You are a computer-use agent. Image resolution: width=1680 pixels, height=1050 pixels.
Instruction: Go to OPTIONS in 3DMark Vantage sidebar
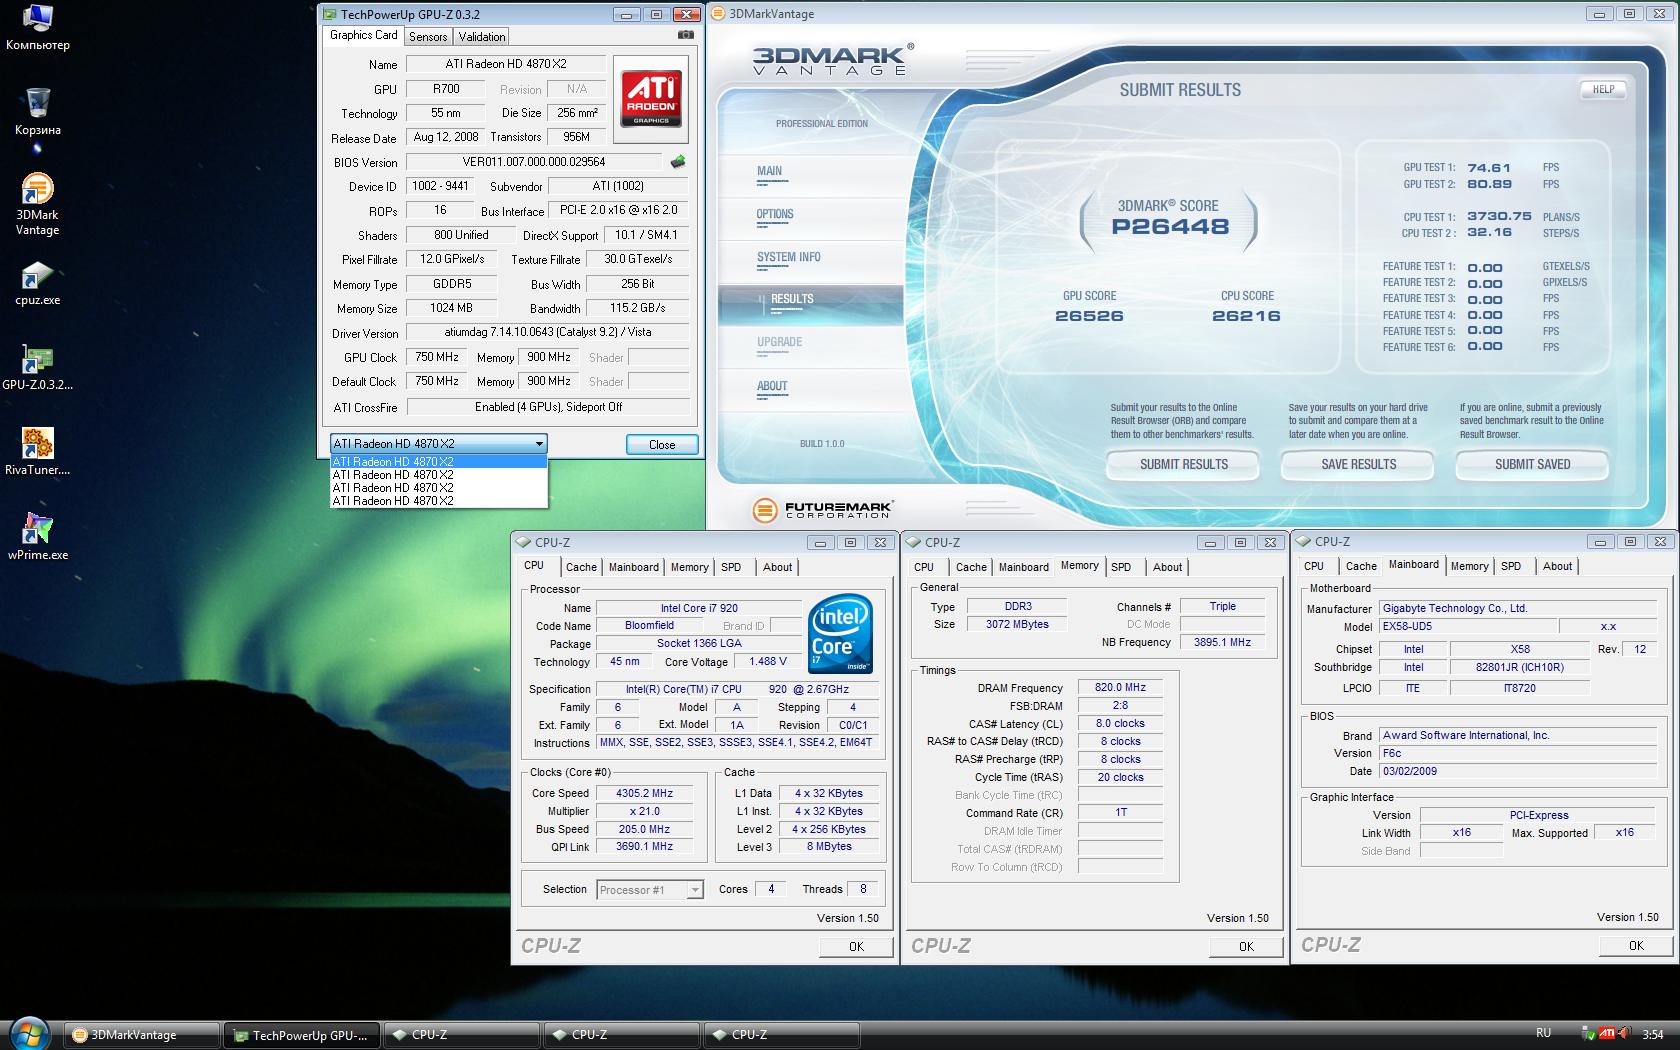775,215
